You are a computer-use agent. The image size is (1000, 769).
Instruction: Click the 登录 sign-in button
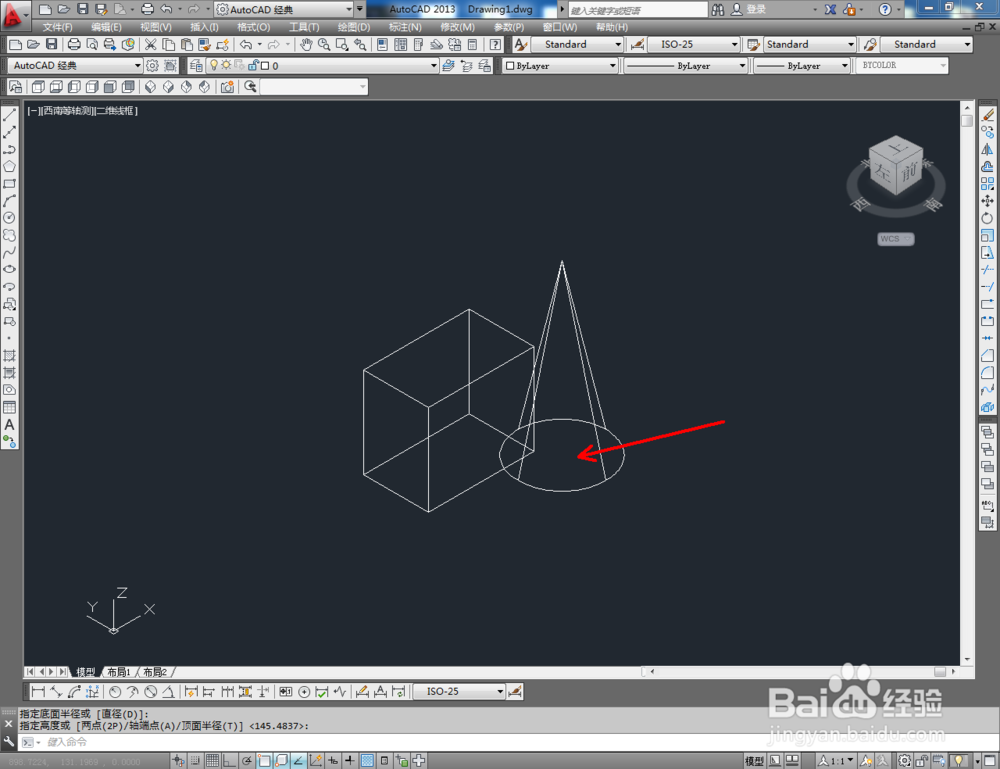click(x=749, y=10)
